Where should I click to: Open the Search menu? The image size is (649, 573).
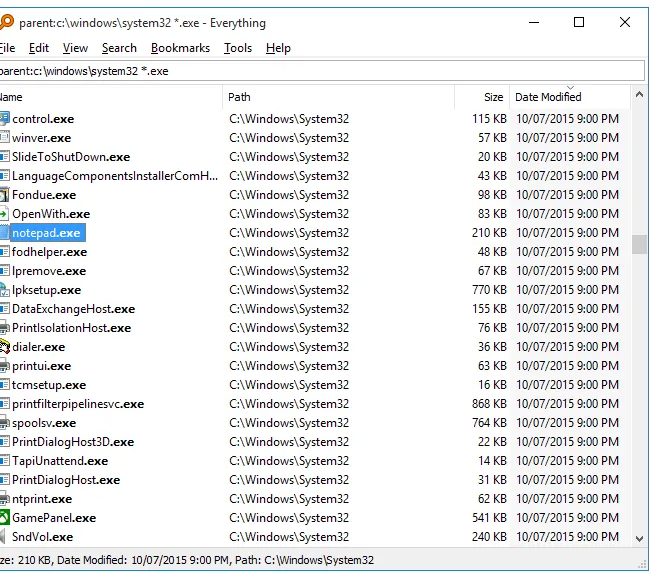coord(119,48)
